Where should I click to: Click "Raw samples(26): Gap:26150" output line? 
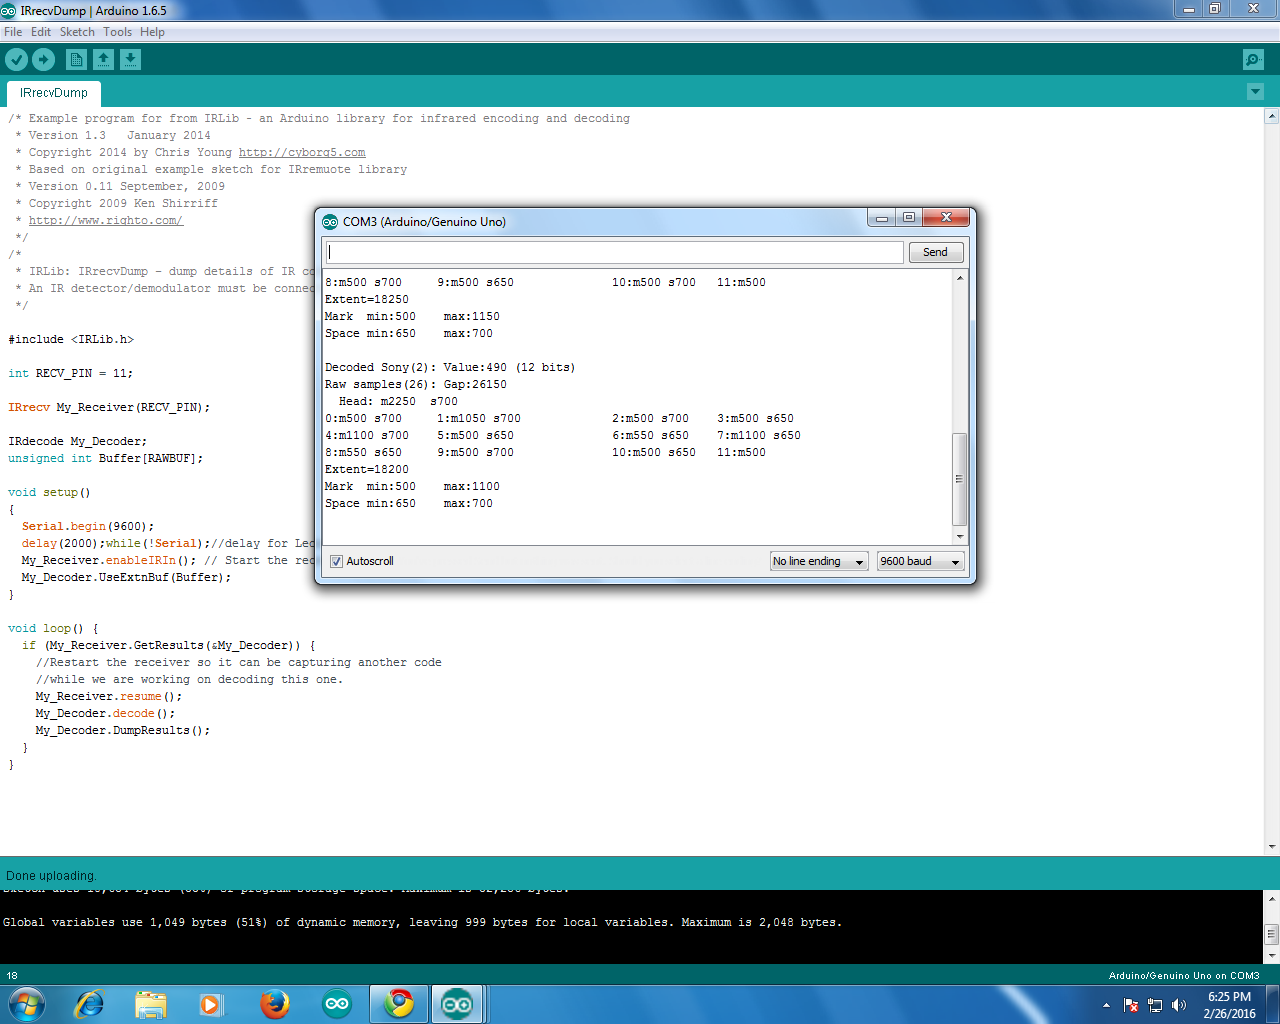pyautogui.click(x=416, y=385)
